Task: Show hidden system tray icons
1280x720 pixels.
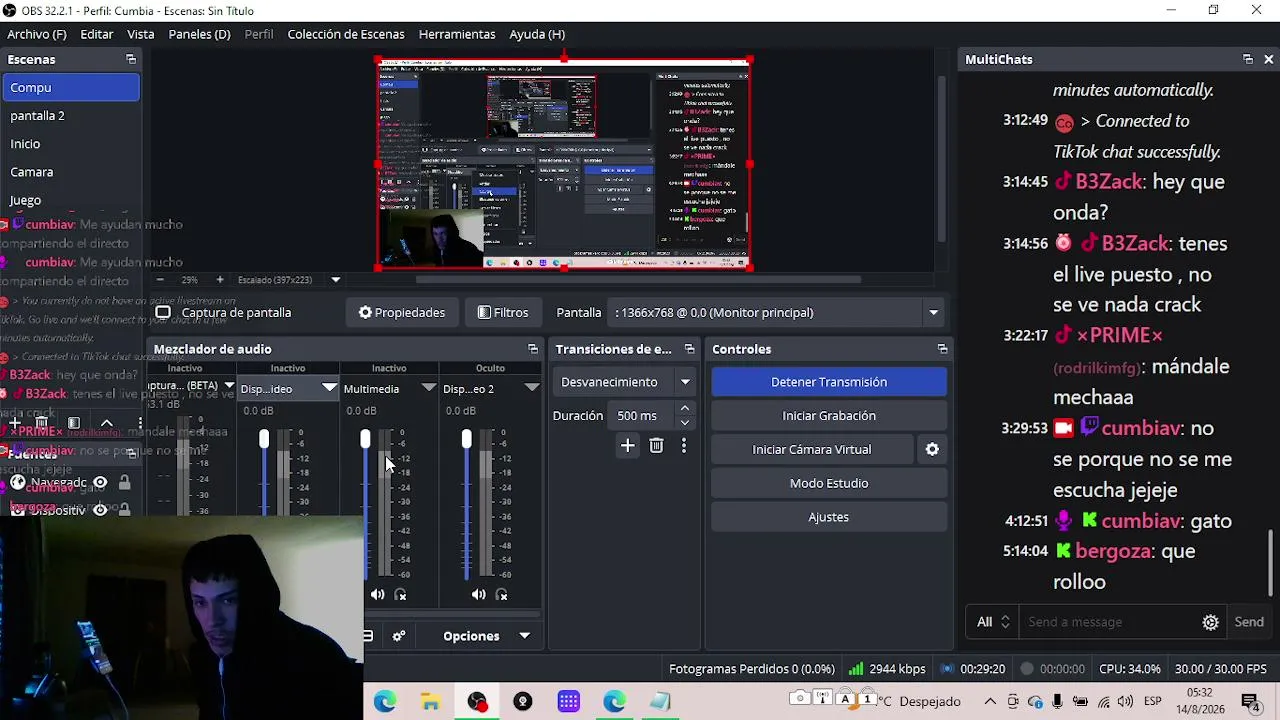Action: click(990, 702)
